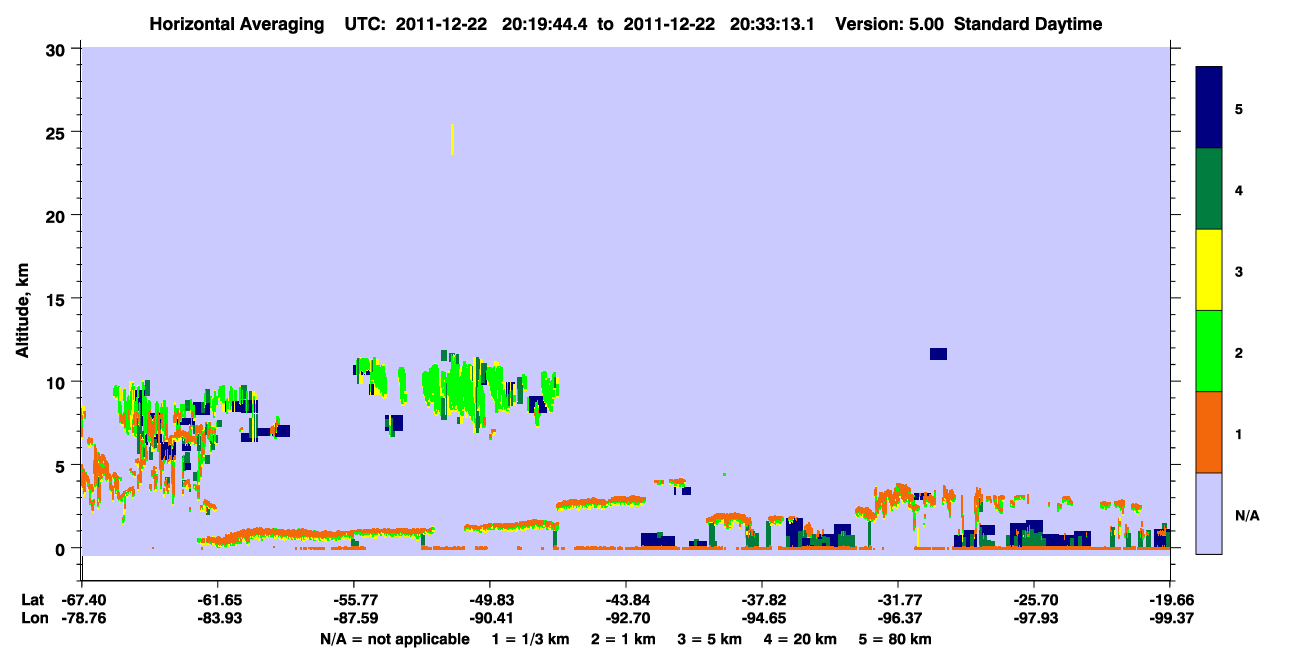This screenshot has width=1300, height=667.
Task: Click longitude value -90.41
Action: pos(490,618)
